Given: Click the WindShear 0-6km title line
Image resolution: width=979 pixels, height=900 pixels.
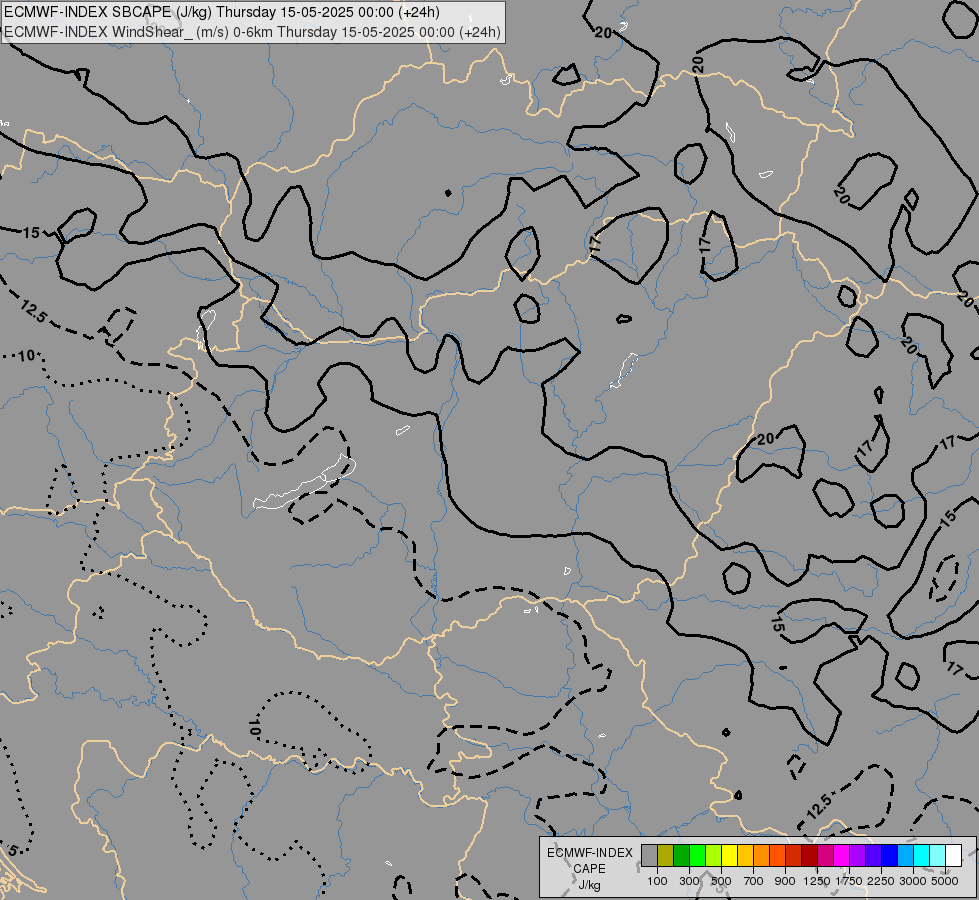Looking at the screenshot, I should 252,32.
